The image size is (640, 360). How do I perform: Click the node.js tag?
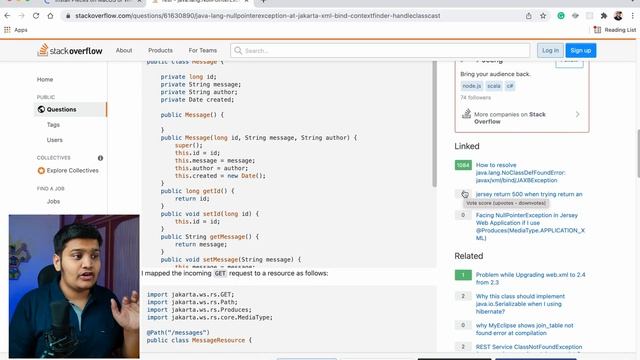472,86
